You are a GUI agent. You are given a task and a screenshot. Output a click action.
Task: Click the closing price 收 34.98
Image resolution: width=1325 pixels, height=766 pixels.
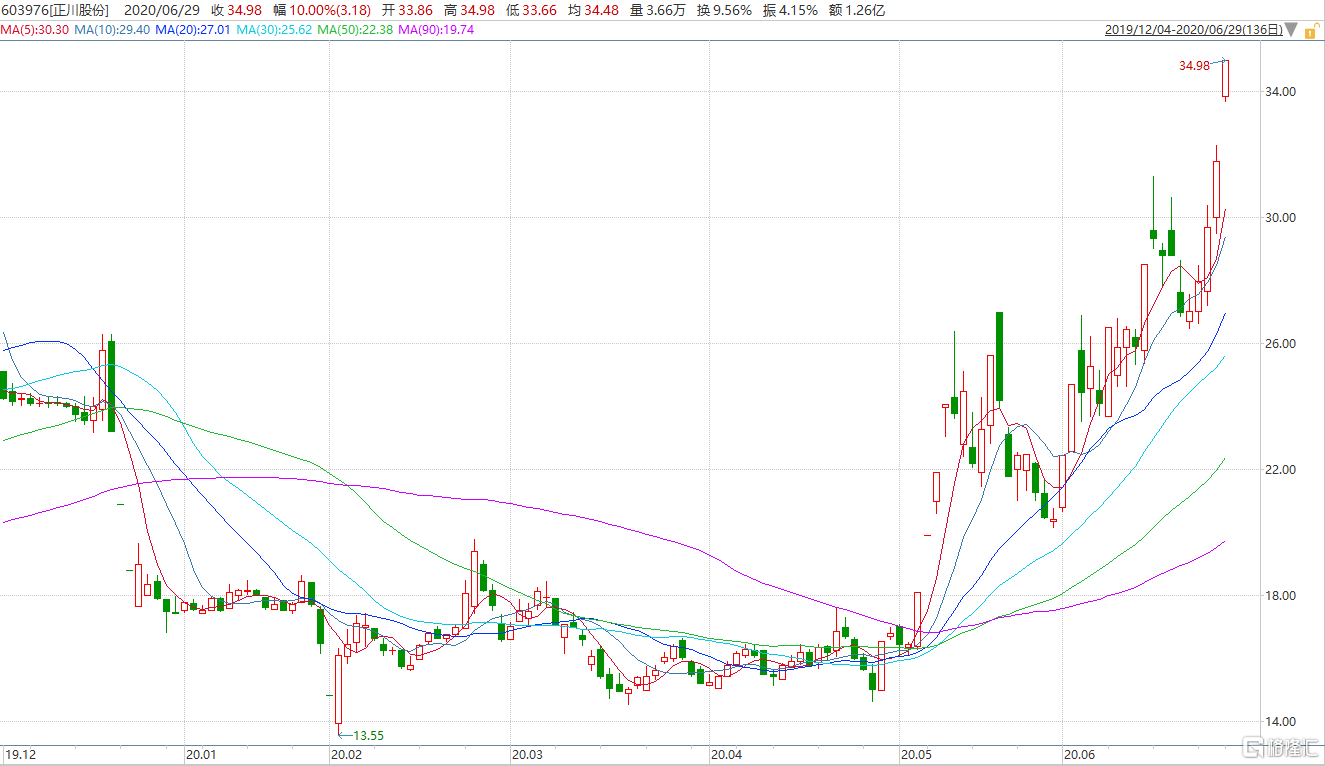[x=236, y=11]
